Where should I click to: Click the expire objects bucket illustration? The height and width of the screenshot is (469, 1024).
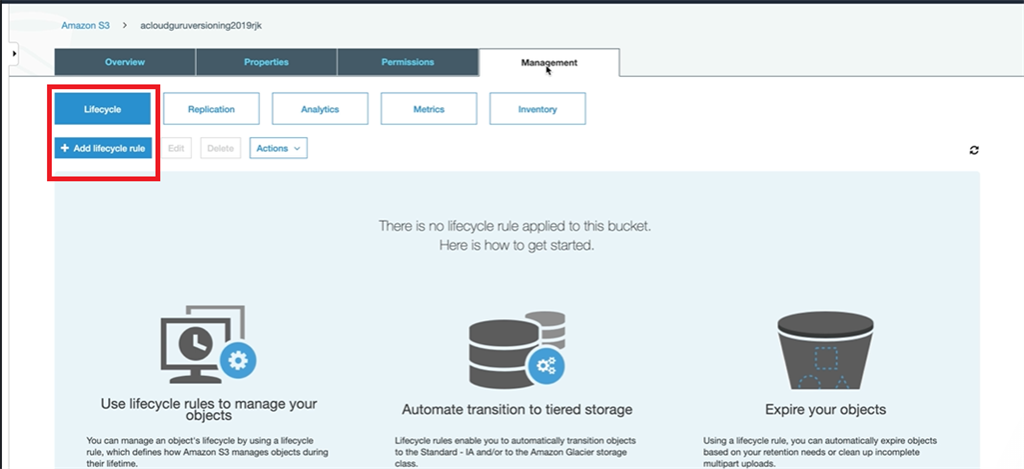click(825, 350)
